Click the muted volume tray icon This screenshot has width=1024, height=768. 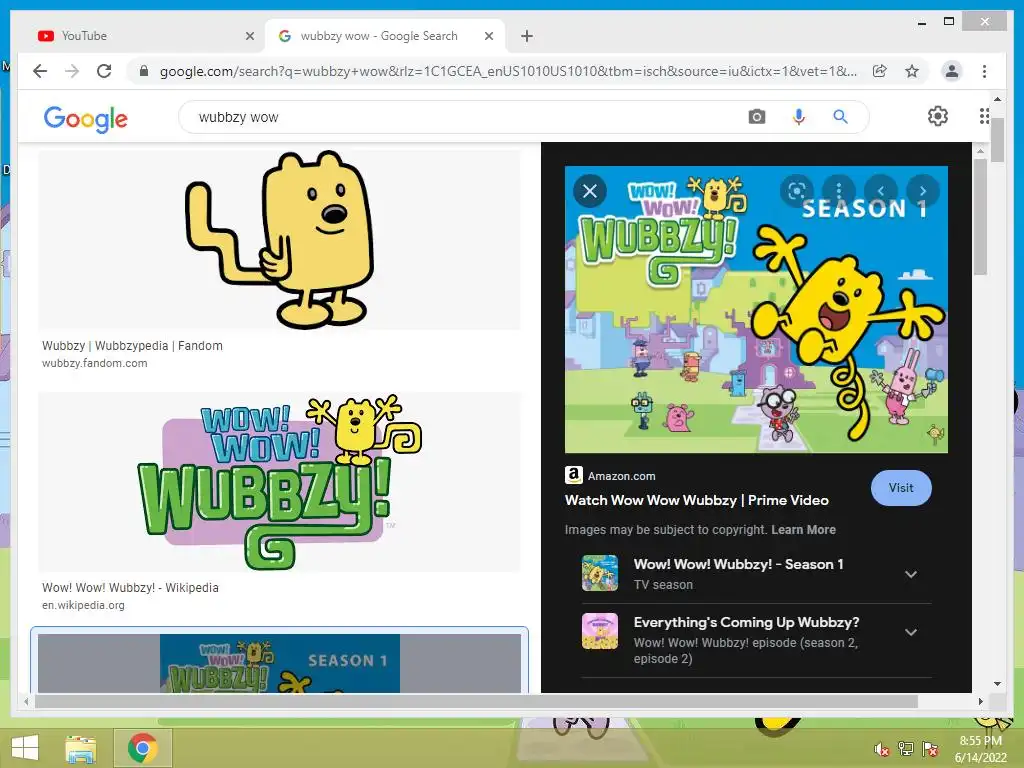point(881,749)
